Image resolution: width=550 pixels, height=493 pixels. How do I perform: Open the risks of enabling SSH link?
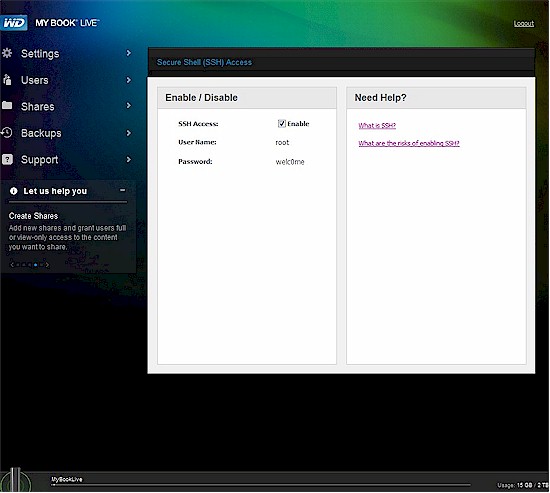coord(409,143)
